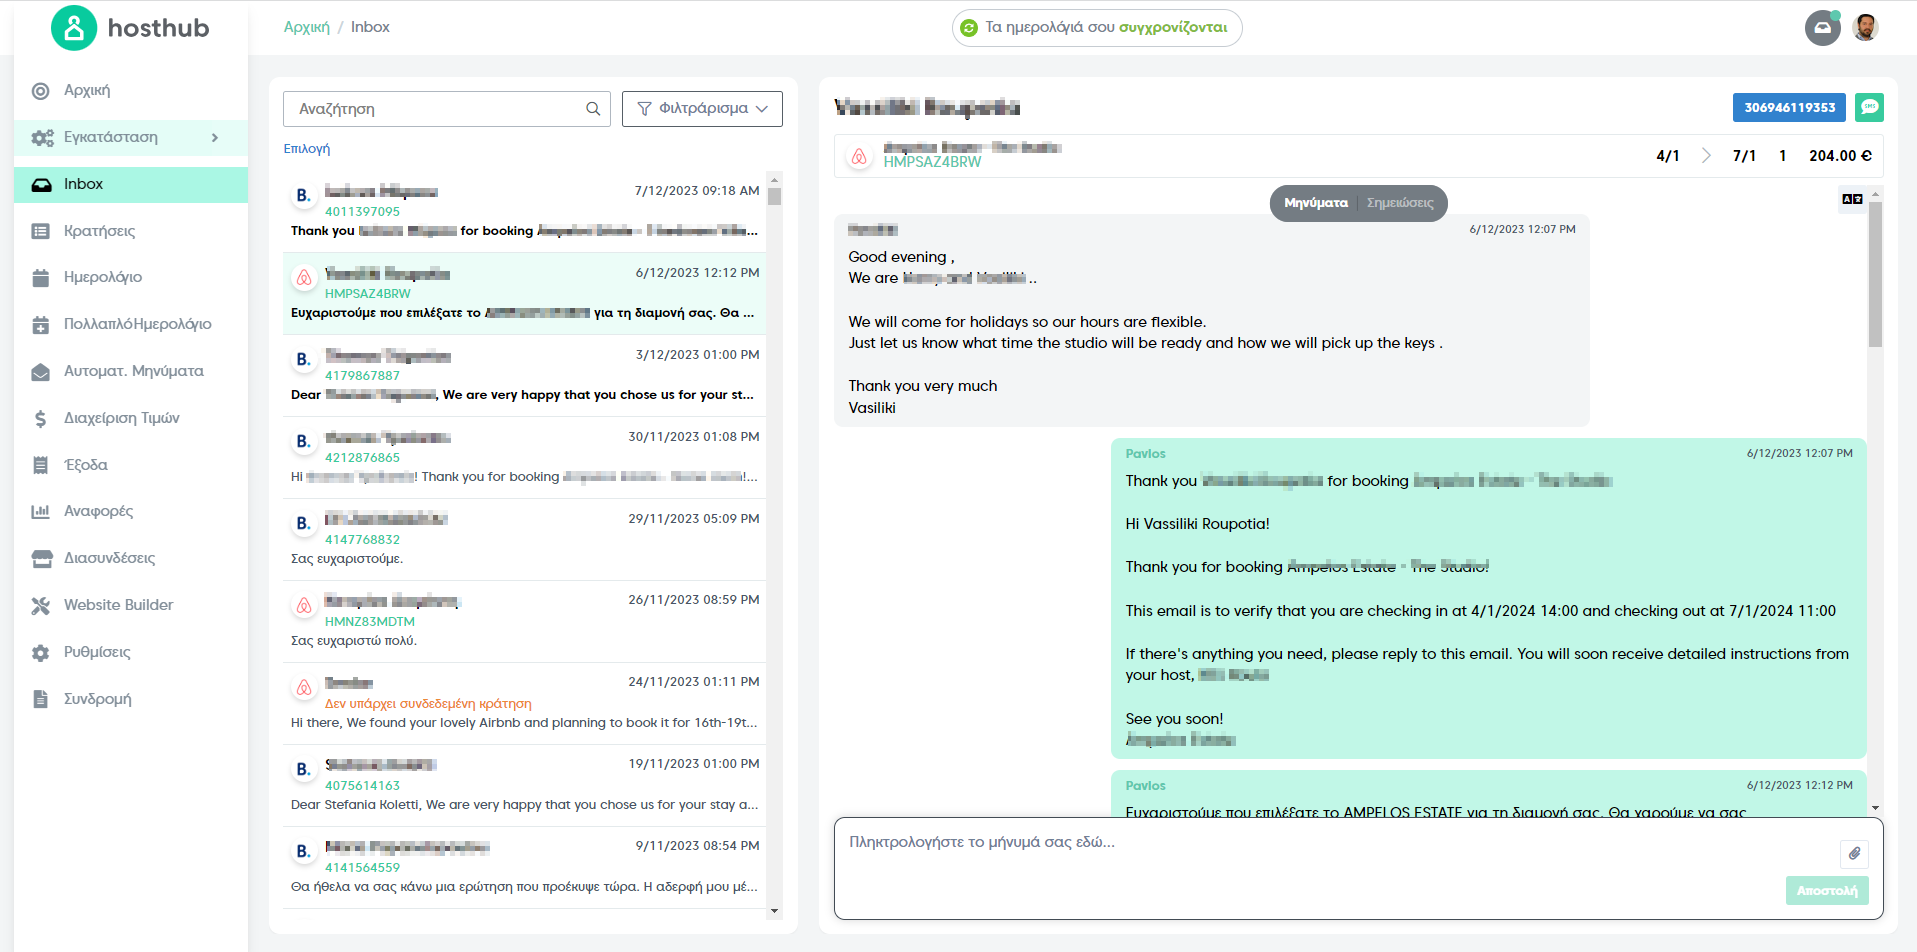Select the Μηνύματα tab

click(x=1315, y=203)
